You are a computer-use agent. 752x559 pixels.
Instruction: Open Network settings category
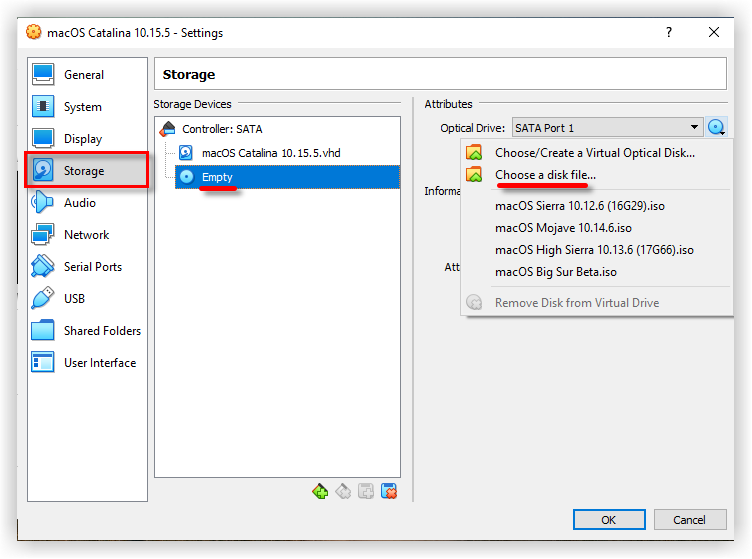[86, 235]
